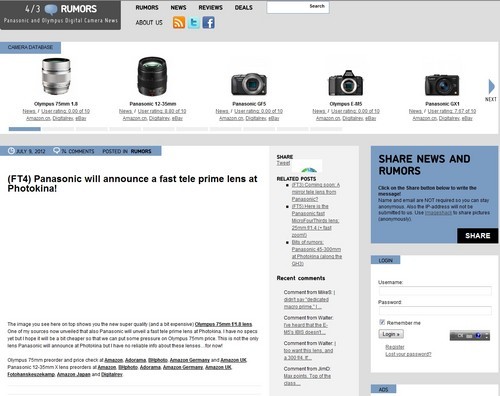Screen dimensions: 500x396
Task: Click the clock date icon on post
Action: [11, 151]
